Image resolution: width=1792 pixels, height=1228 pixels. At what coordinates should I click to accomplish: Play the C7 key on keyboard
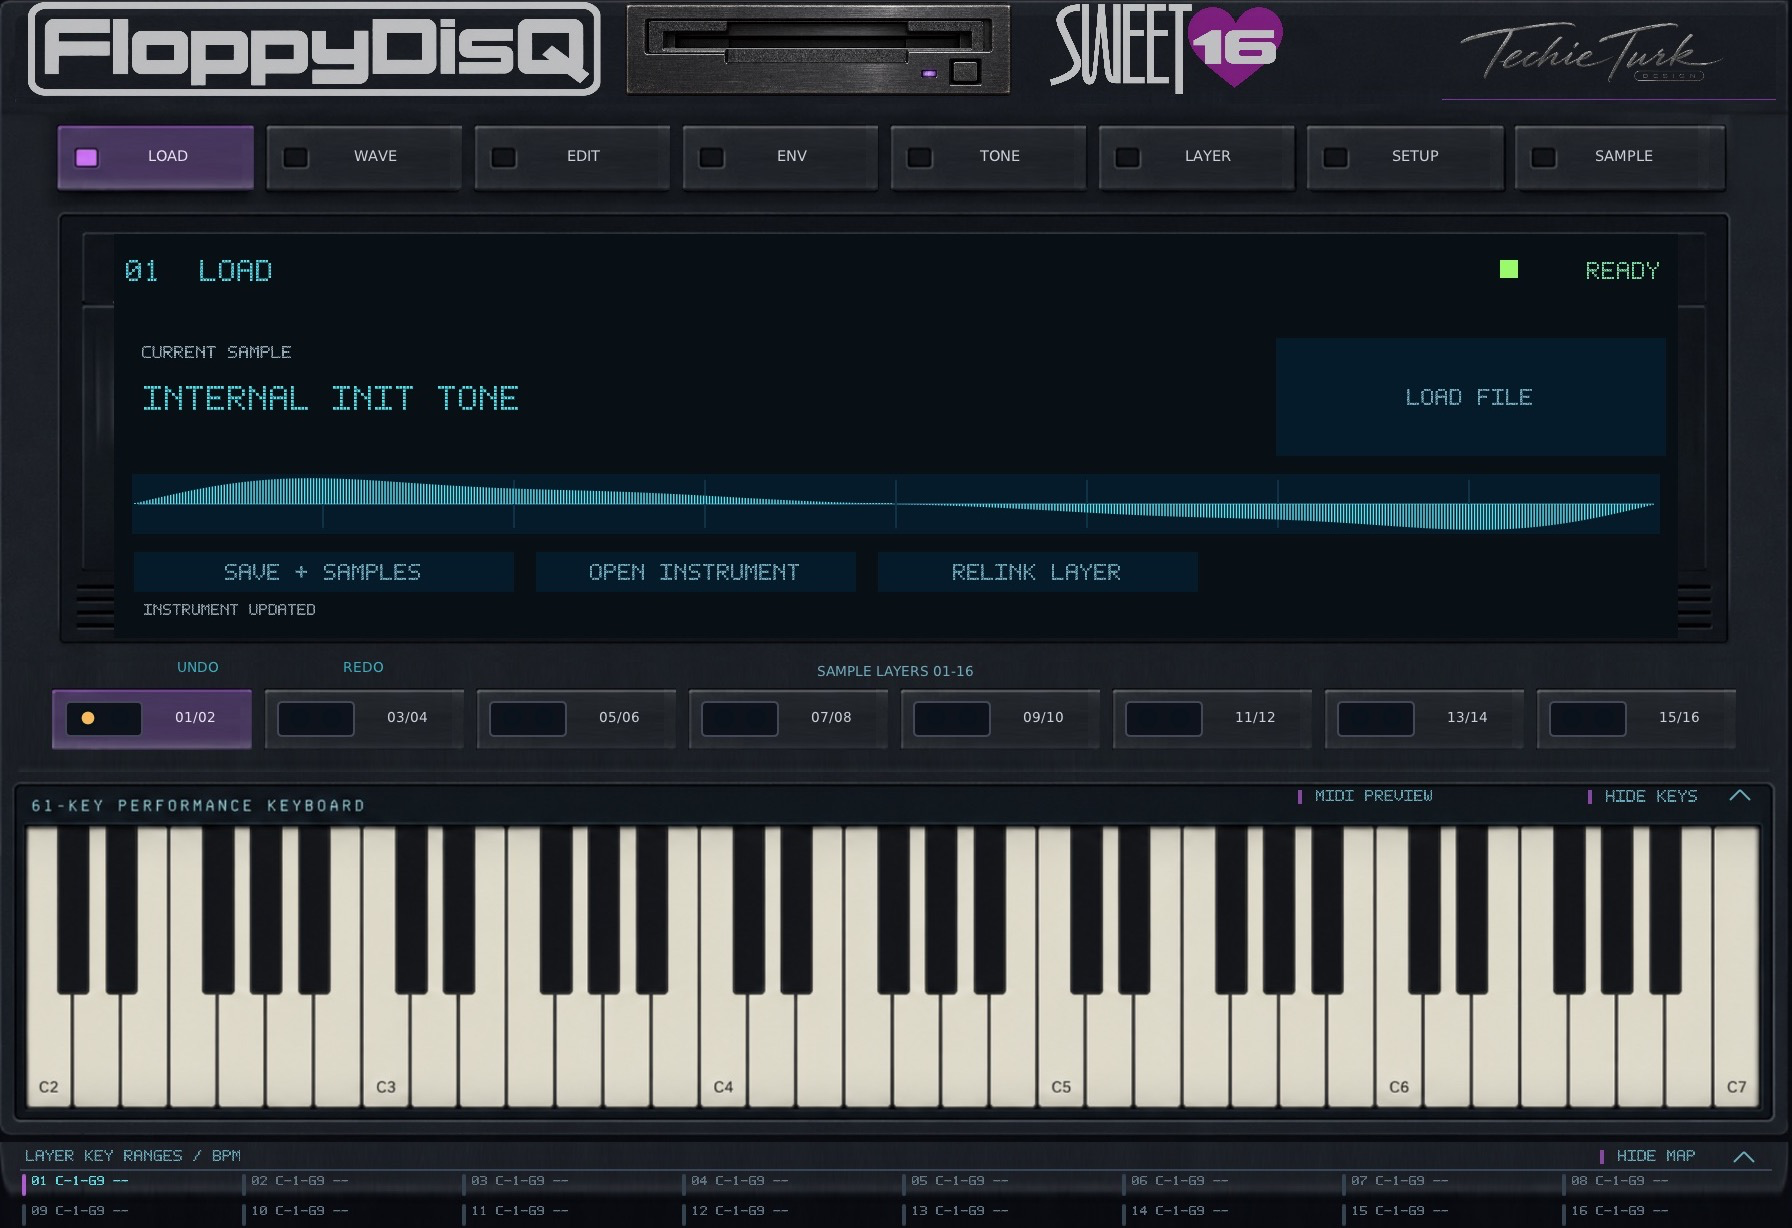point(1736,1050)
